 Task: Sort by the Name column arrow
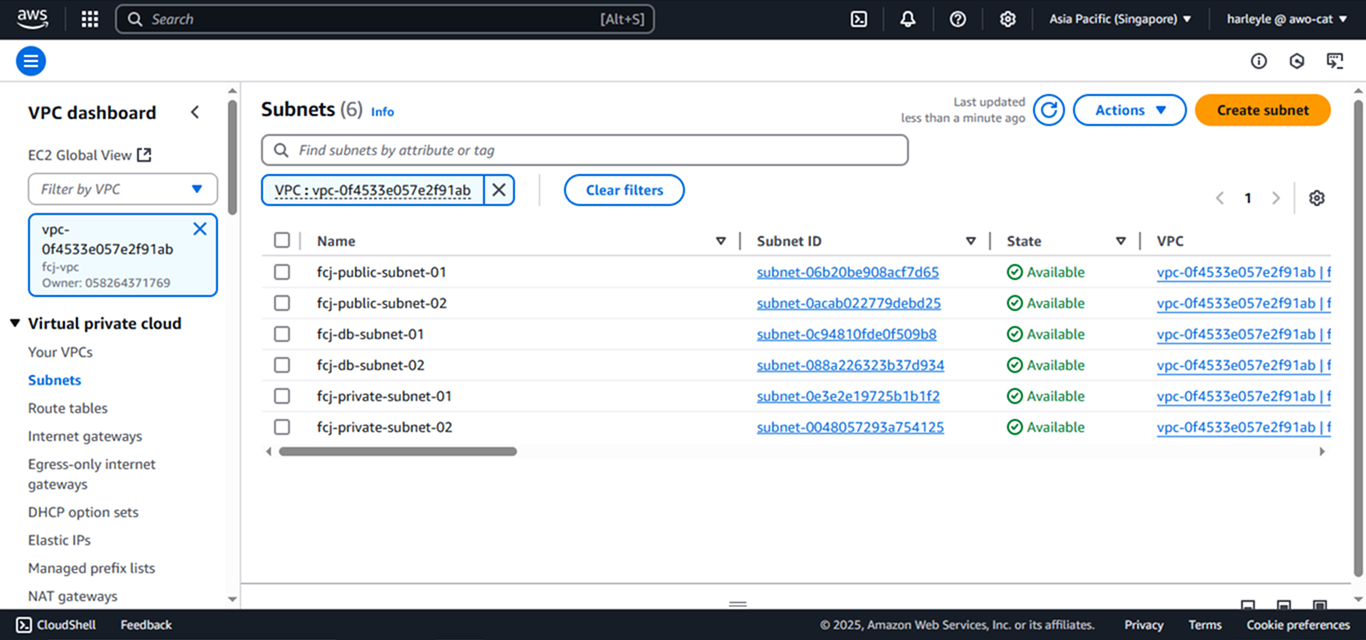click(x=721, y=241)
